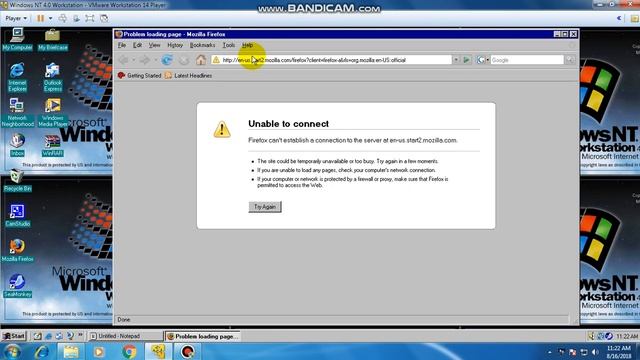Click VMware send Ctrl+Alt+Del icon
This screenshot has width=640, height=360.
62,18
